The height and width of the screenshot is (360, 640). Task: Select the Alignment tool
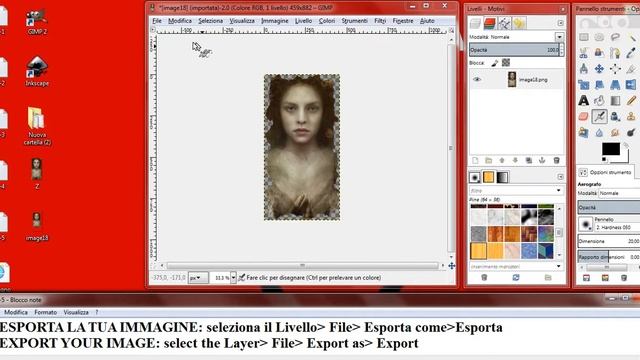[615, 69]
